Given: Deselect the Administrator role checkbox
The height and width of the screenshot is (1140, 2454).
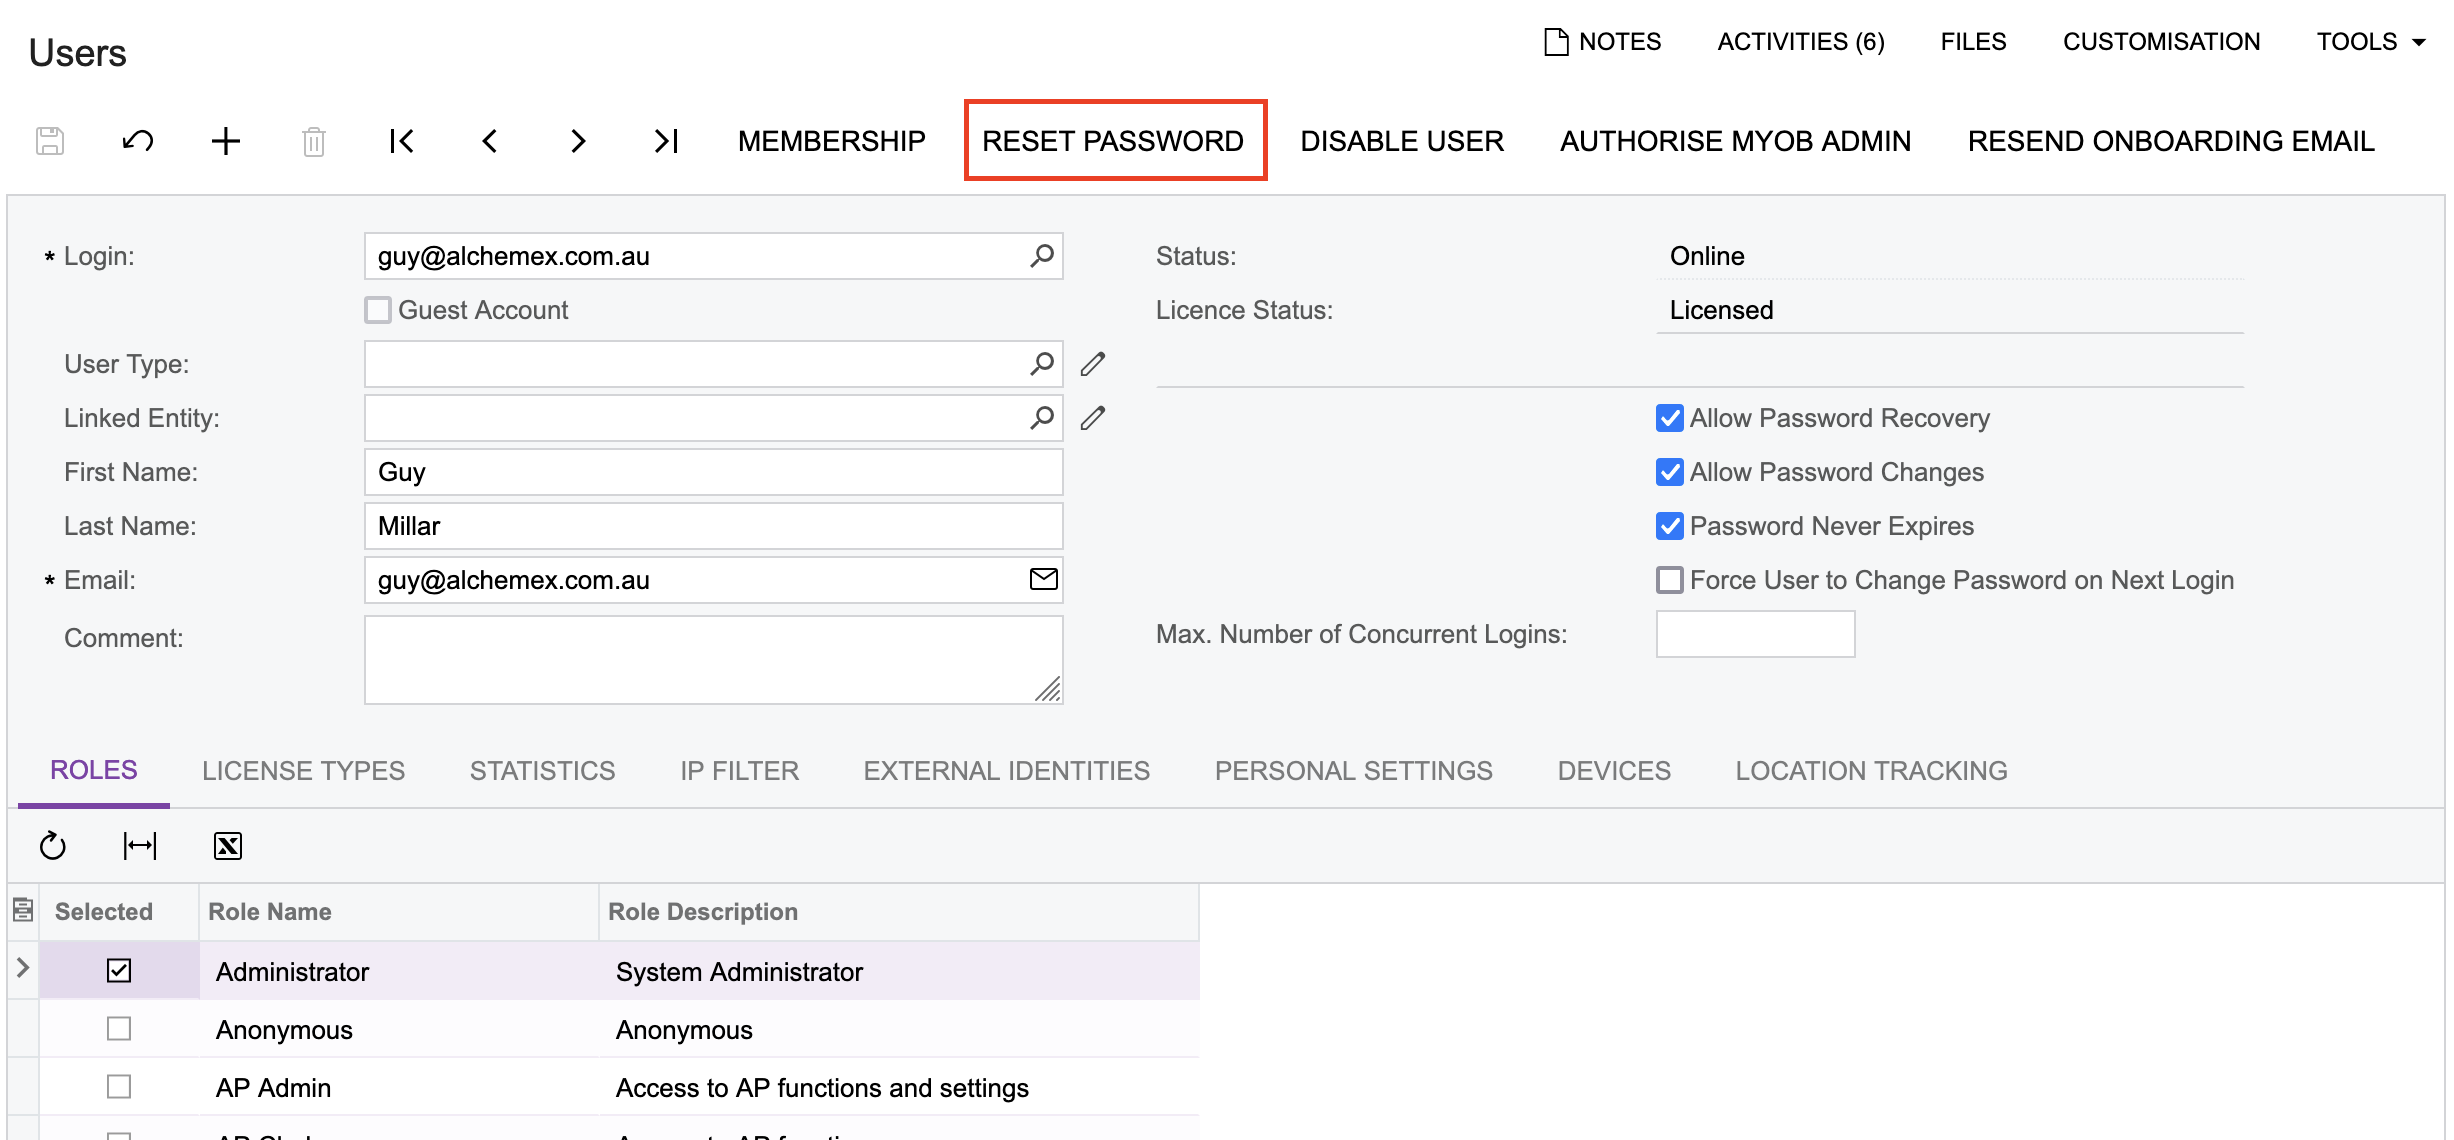Looking at the screenshot, I should (119, 970).
